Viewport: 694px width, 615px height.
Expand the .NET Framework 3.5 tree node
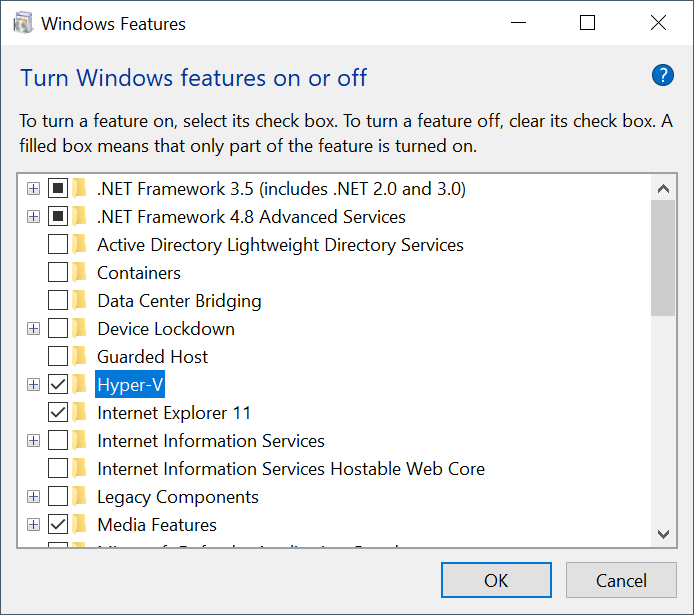point(33,189)
